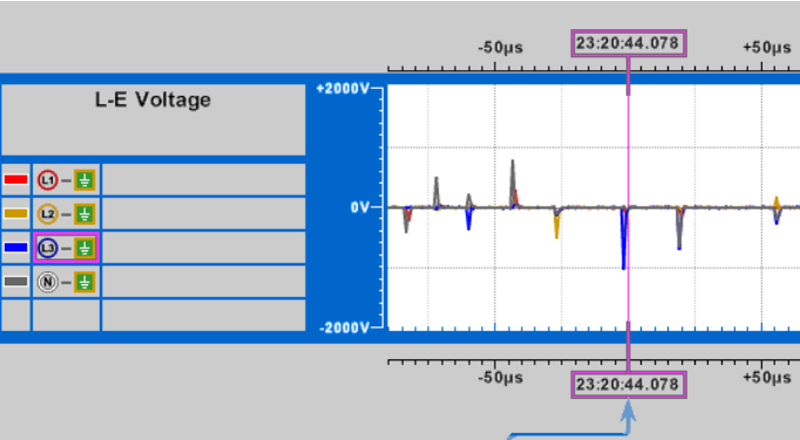
Task: Click the red L1 color swatch
Action: pos(16,180)
